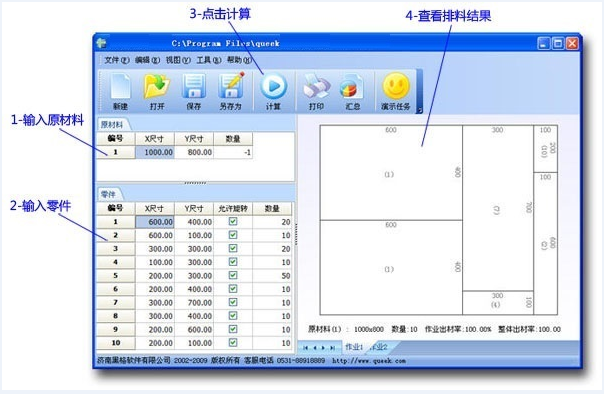Toggle 允许旋转 checkbox for part row 2
Image resolution: width=604 pixels, height=394 pixels.
[233, 235]
